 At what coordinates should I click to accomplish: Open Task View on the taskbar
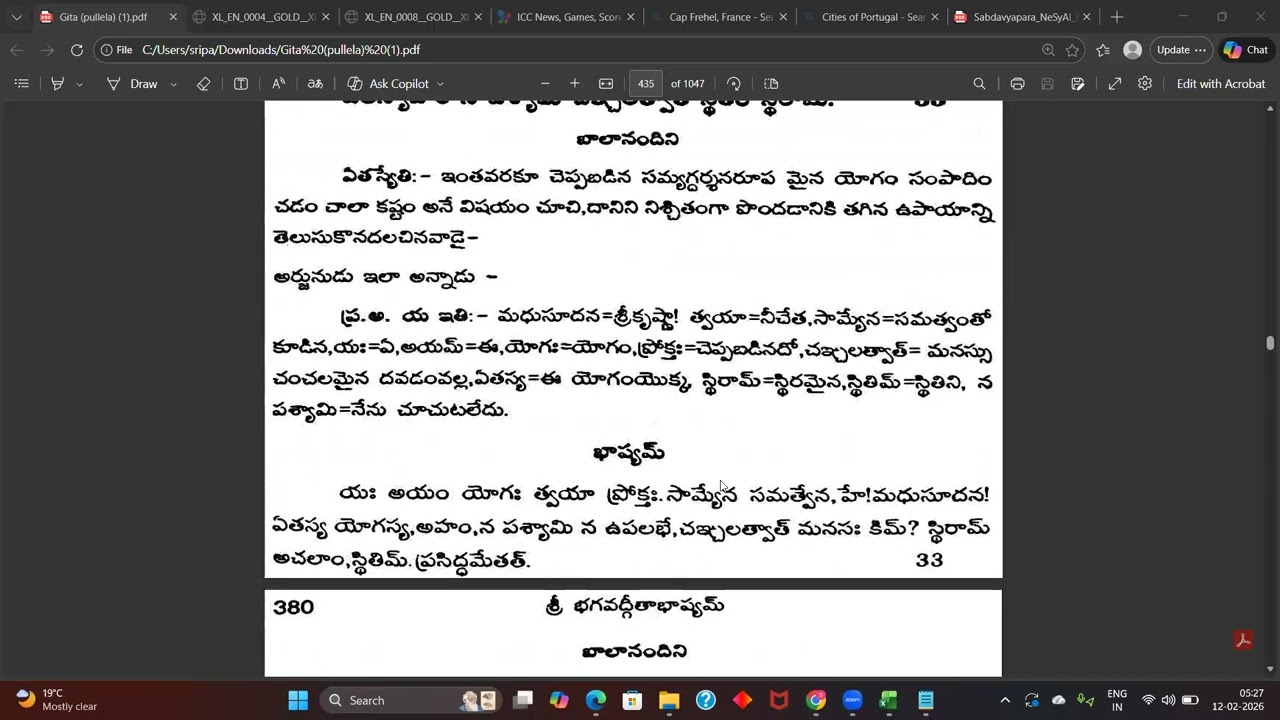(x=523, y=700)
